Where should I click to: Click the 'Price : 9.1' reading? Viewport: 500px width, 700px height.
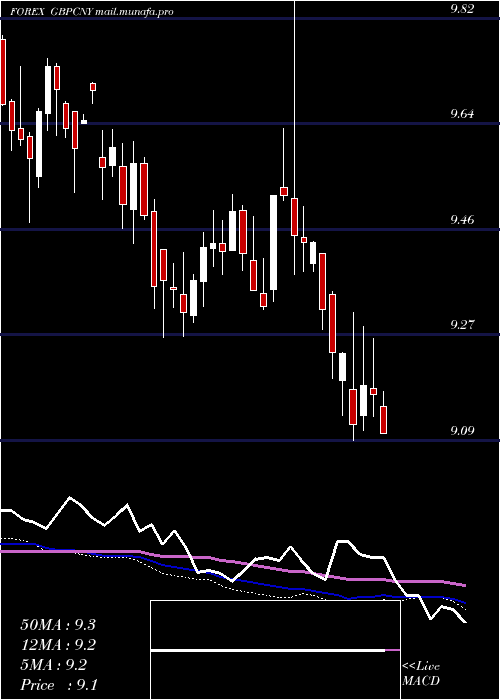coord(59,685)
